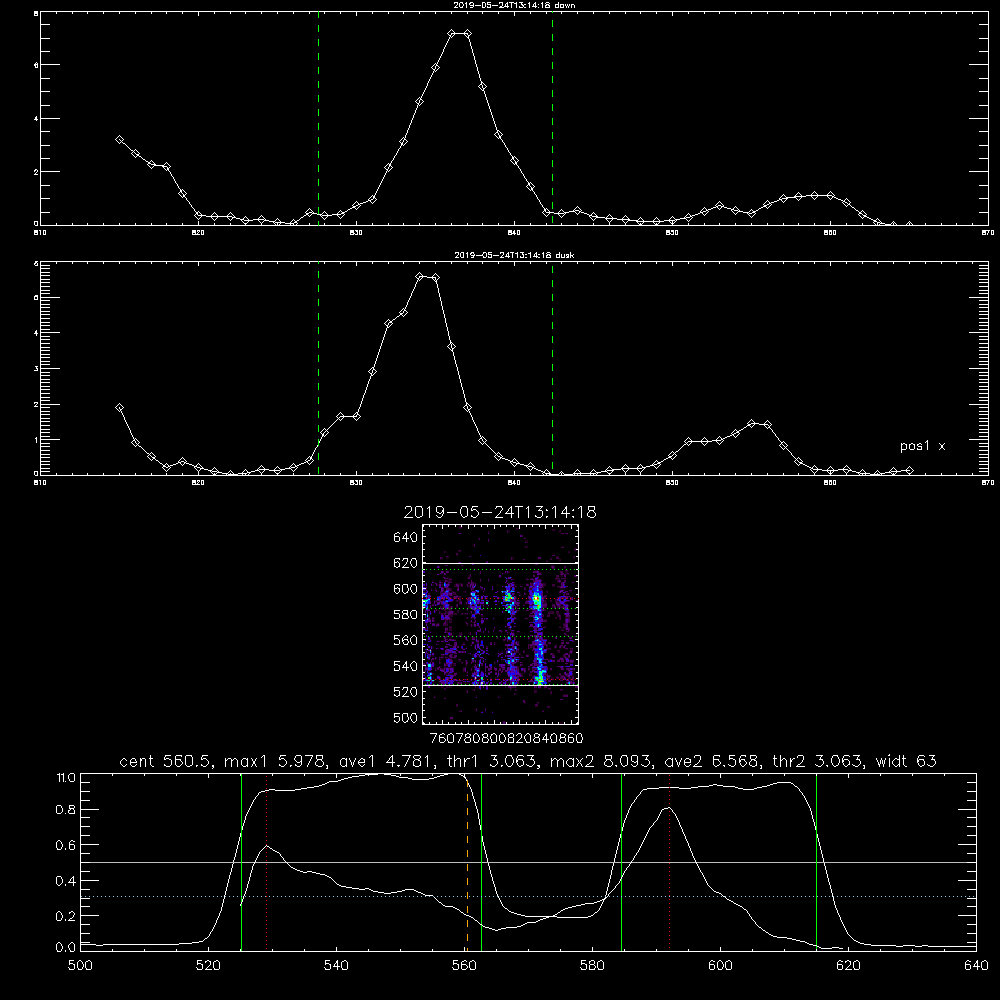
Task: Click the '0.2' y-axis label of bottom plot
Action: click(x=65, y=916)
